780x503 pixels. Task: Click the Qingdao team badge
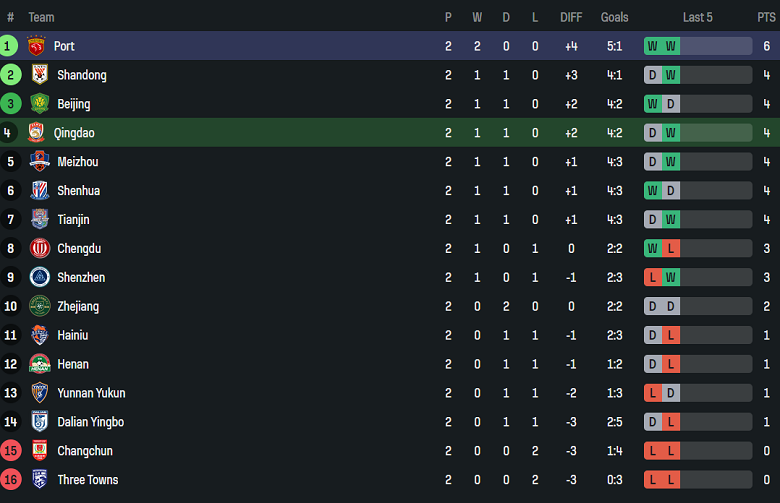coord(37,133)
